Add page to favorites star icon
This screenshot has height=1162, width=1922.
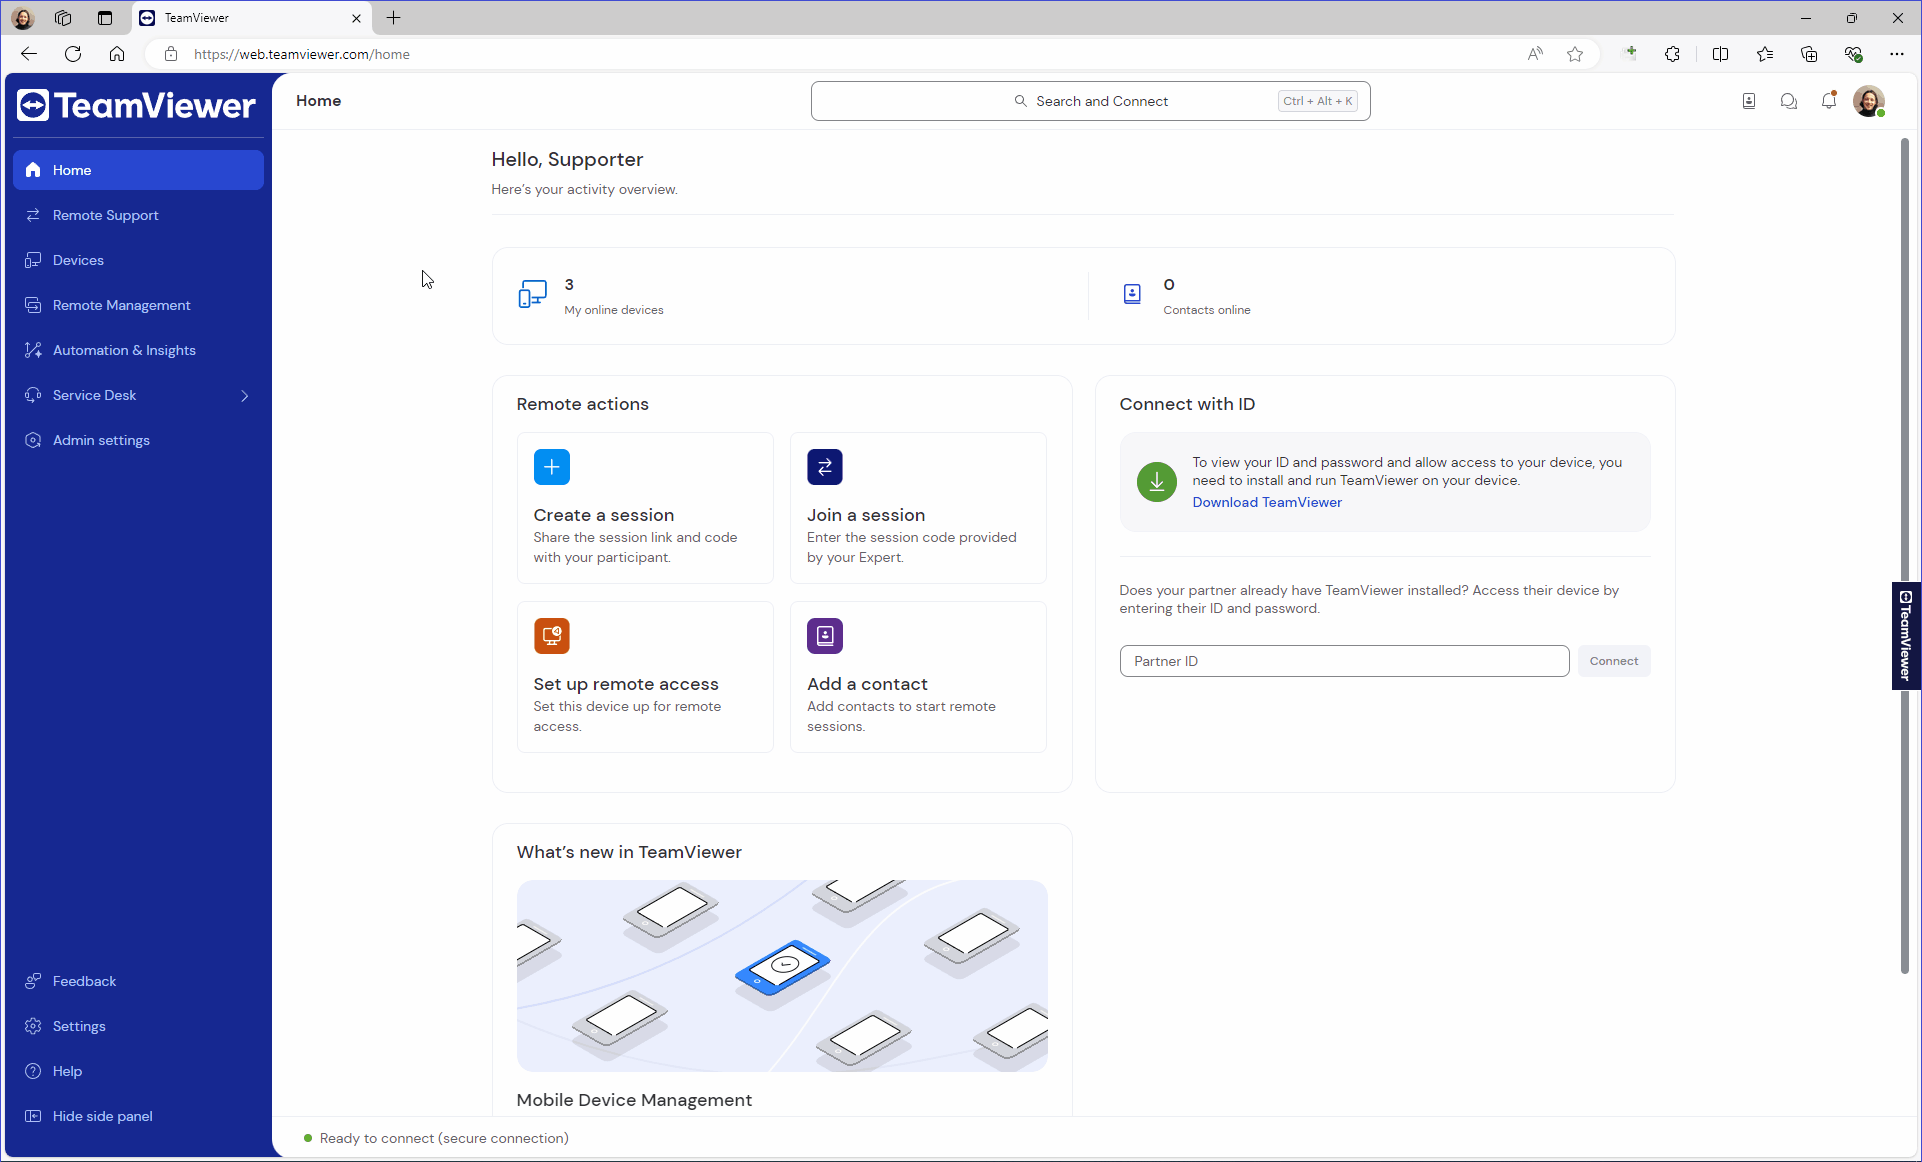point(1575,54)
